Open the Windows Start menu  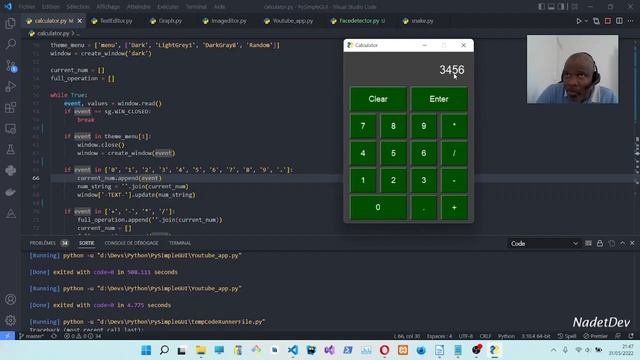[x=146, y=350]
